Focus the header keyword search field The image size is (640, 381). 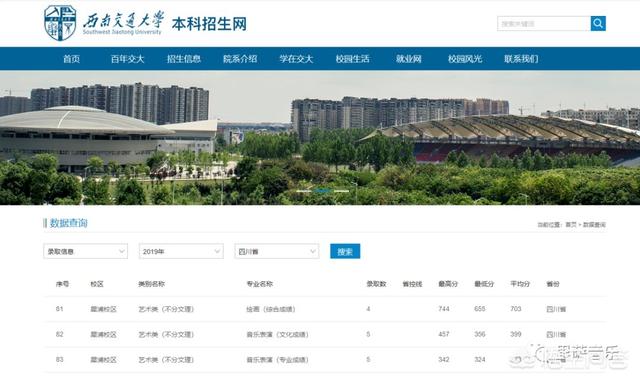(x=544, y=24)
